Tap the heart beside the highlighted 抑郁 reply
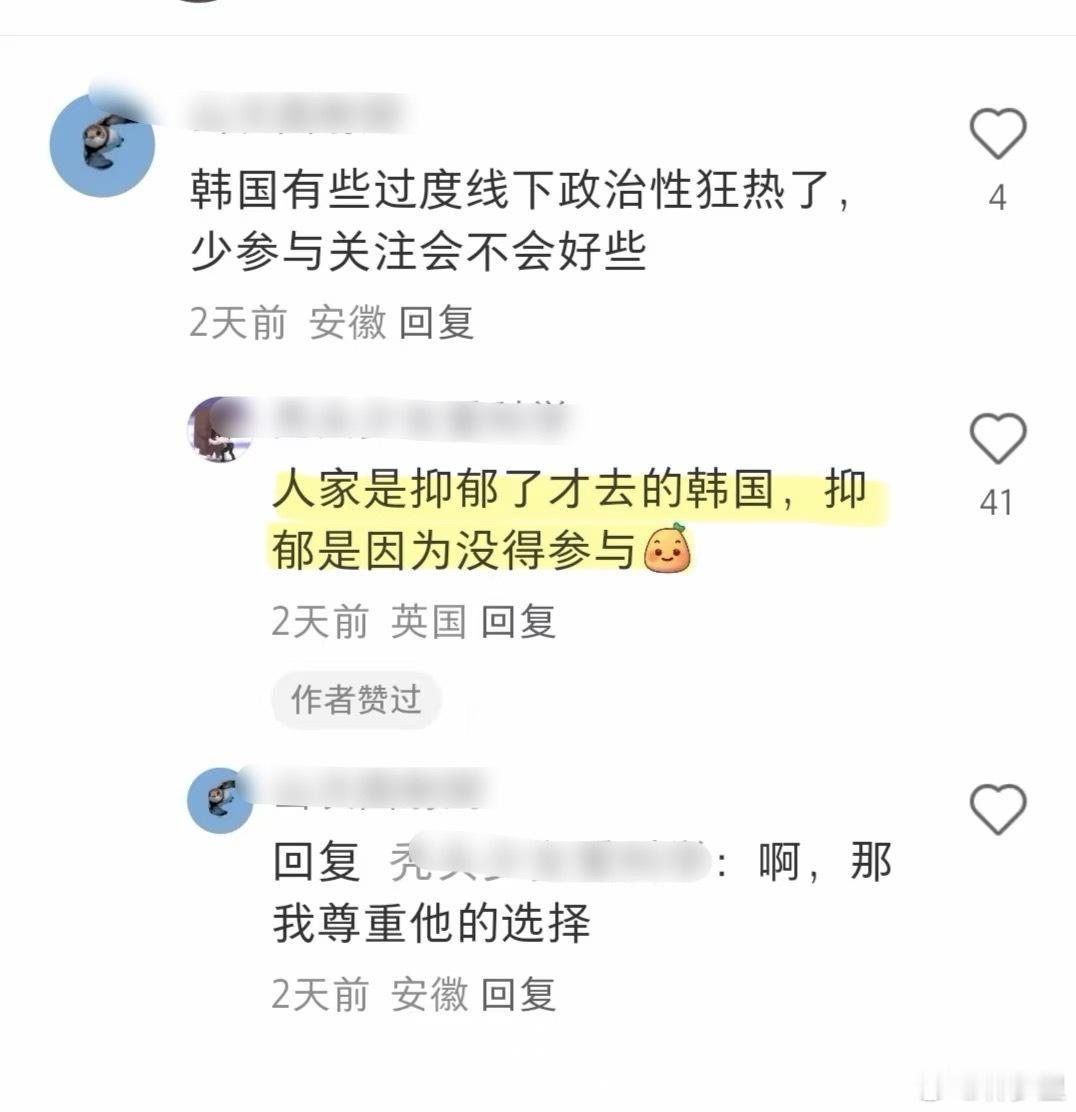 click(998, 439)
